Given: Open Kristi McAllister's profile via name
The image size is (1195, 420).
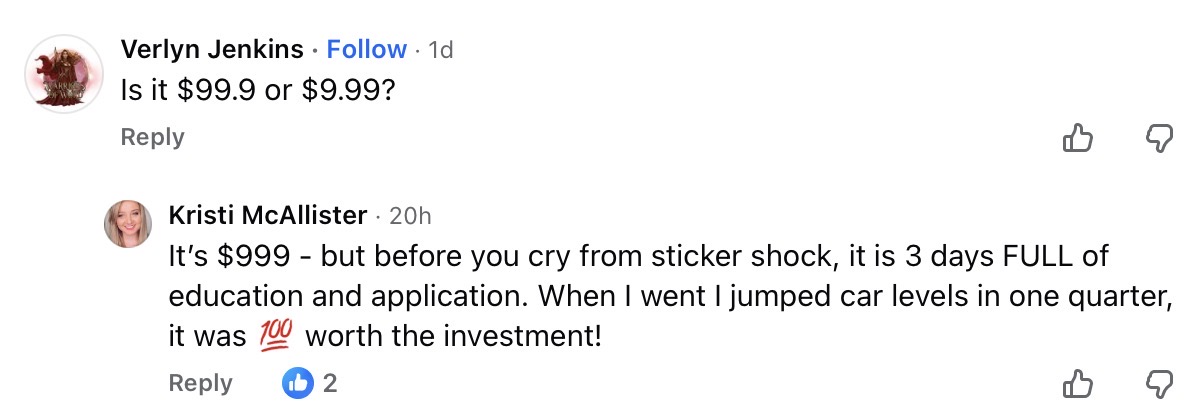Looking at the screenshot, I should coord(268,215).
